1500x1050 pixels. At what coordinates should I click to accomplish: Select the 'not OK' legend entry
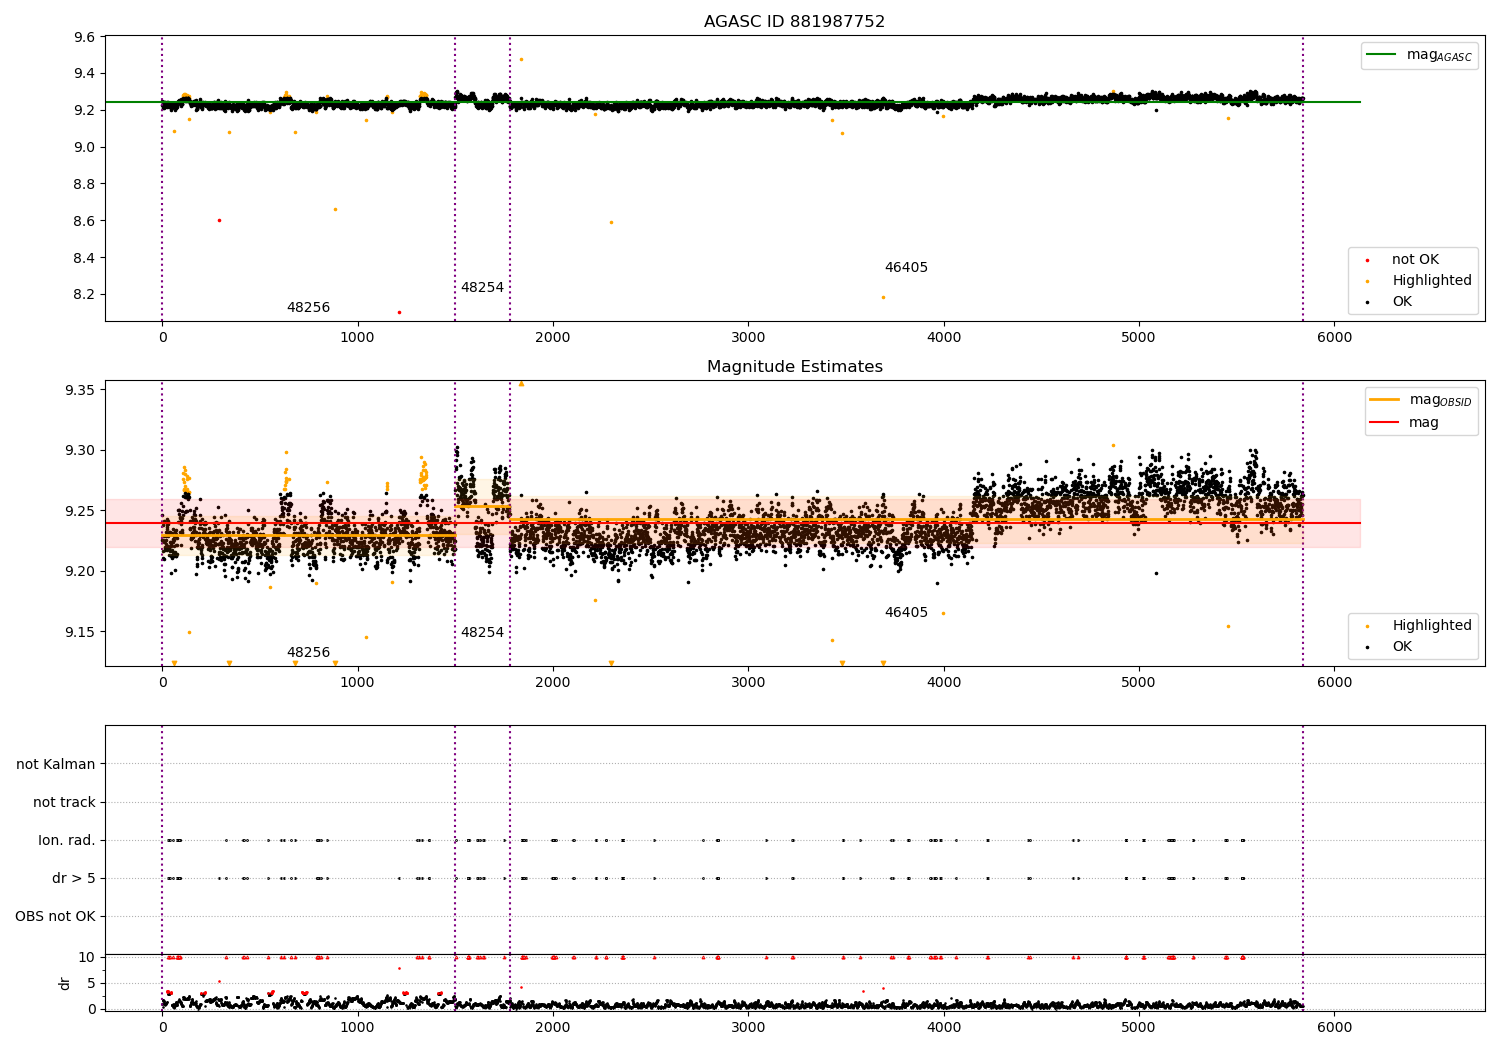[1415, 259]
